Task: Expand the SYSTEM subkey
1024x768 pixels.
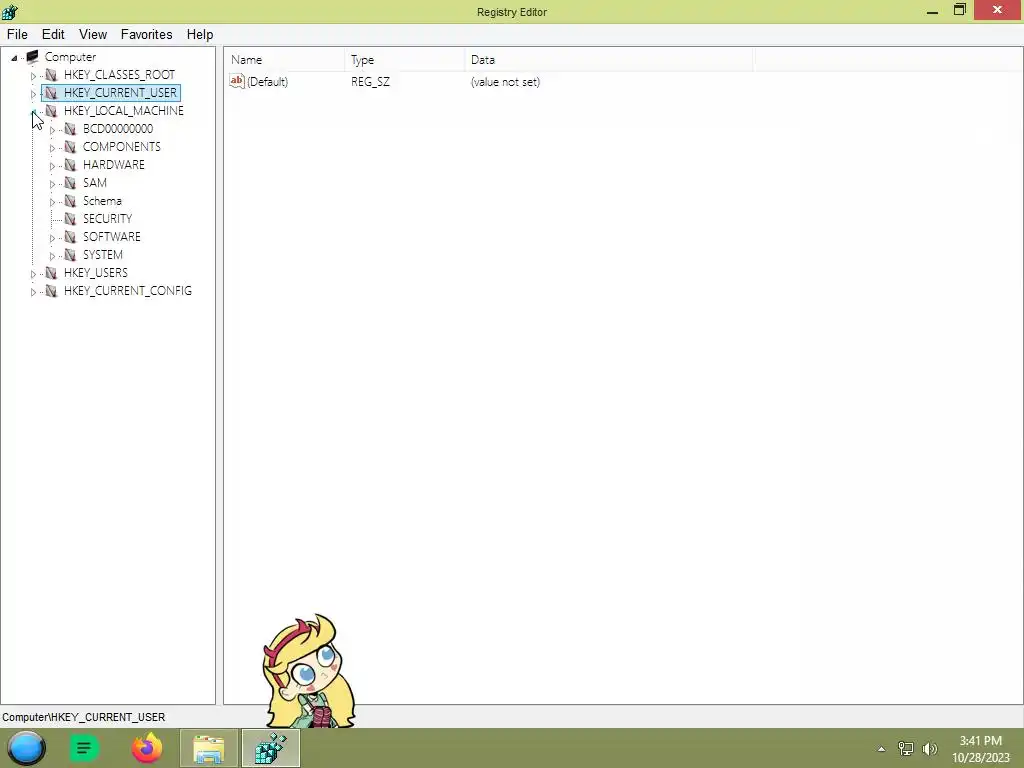Action: click(52, 256)
